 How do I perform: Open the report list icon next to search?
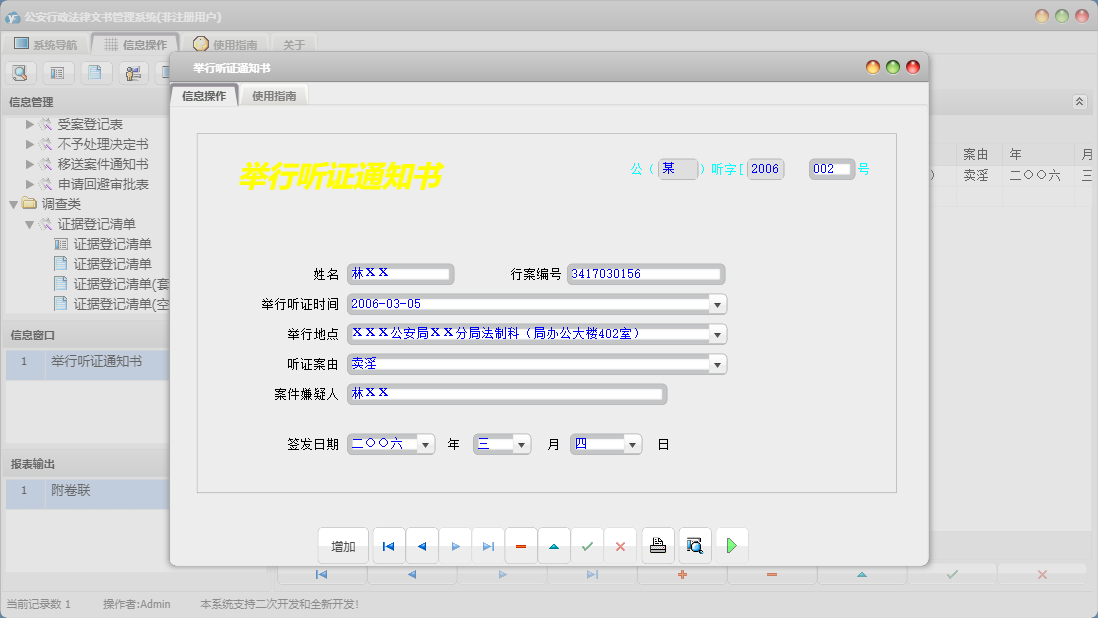(59, 72)
